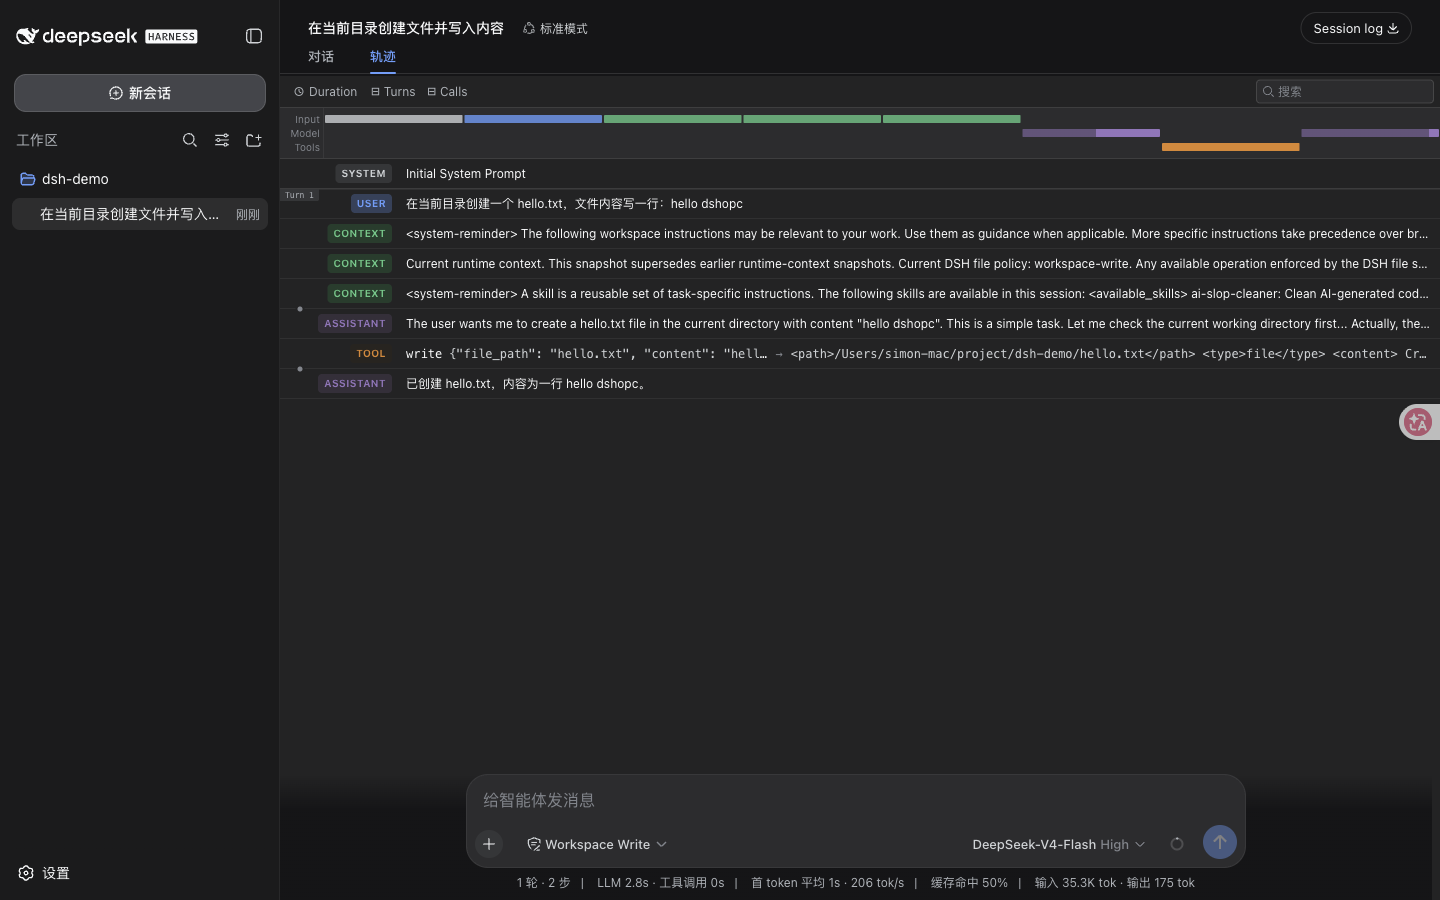Open the CONTEXT runtime context row

[860, 264]
